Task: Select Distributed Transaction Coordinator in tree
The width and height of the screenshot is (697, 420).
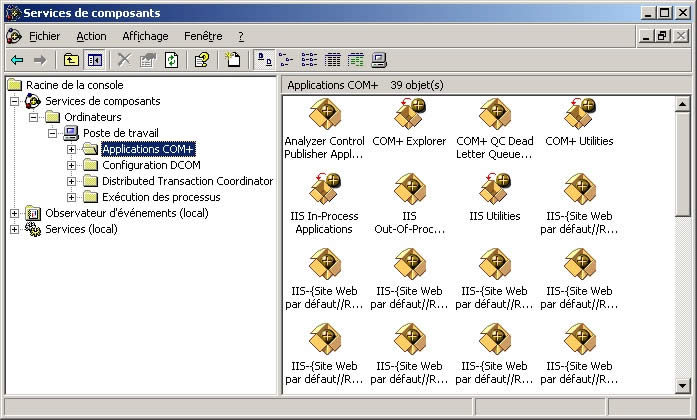Action: coord(187,181)
